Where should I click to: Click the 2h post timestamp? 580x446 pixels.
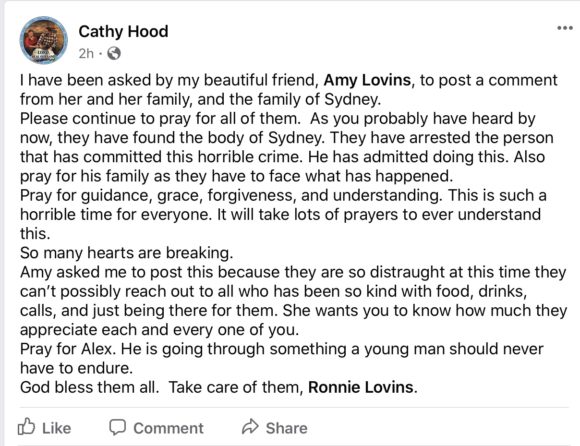[86, 54]
